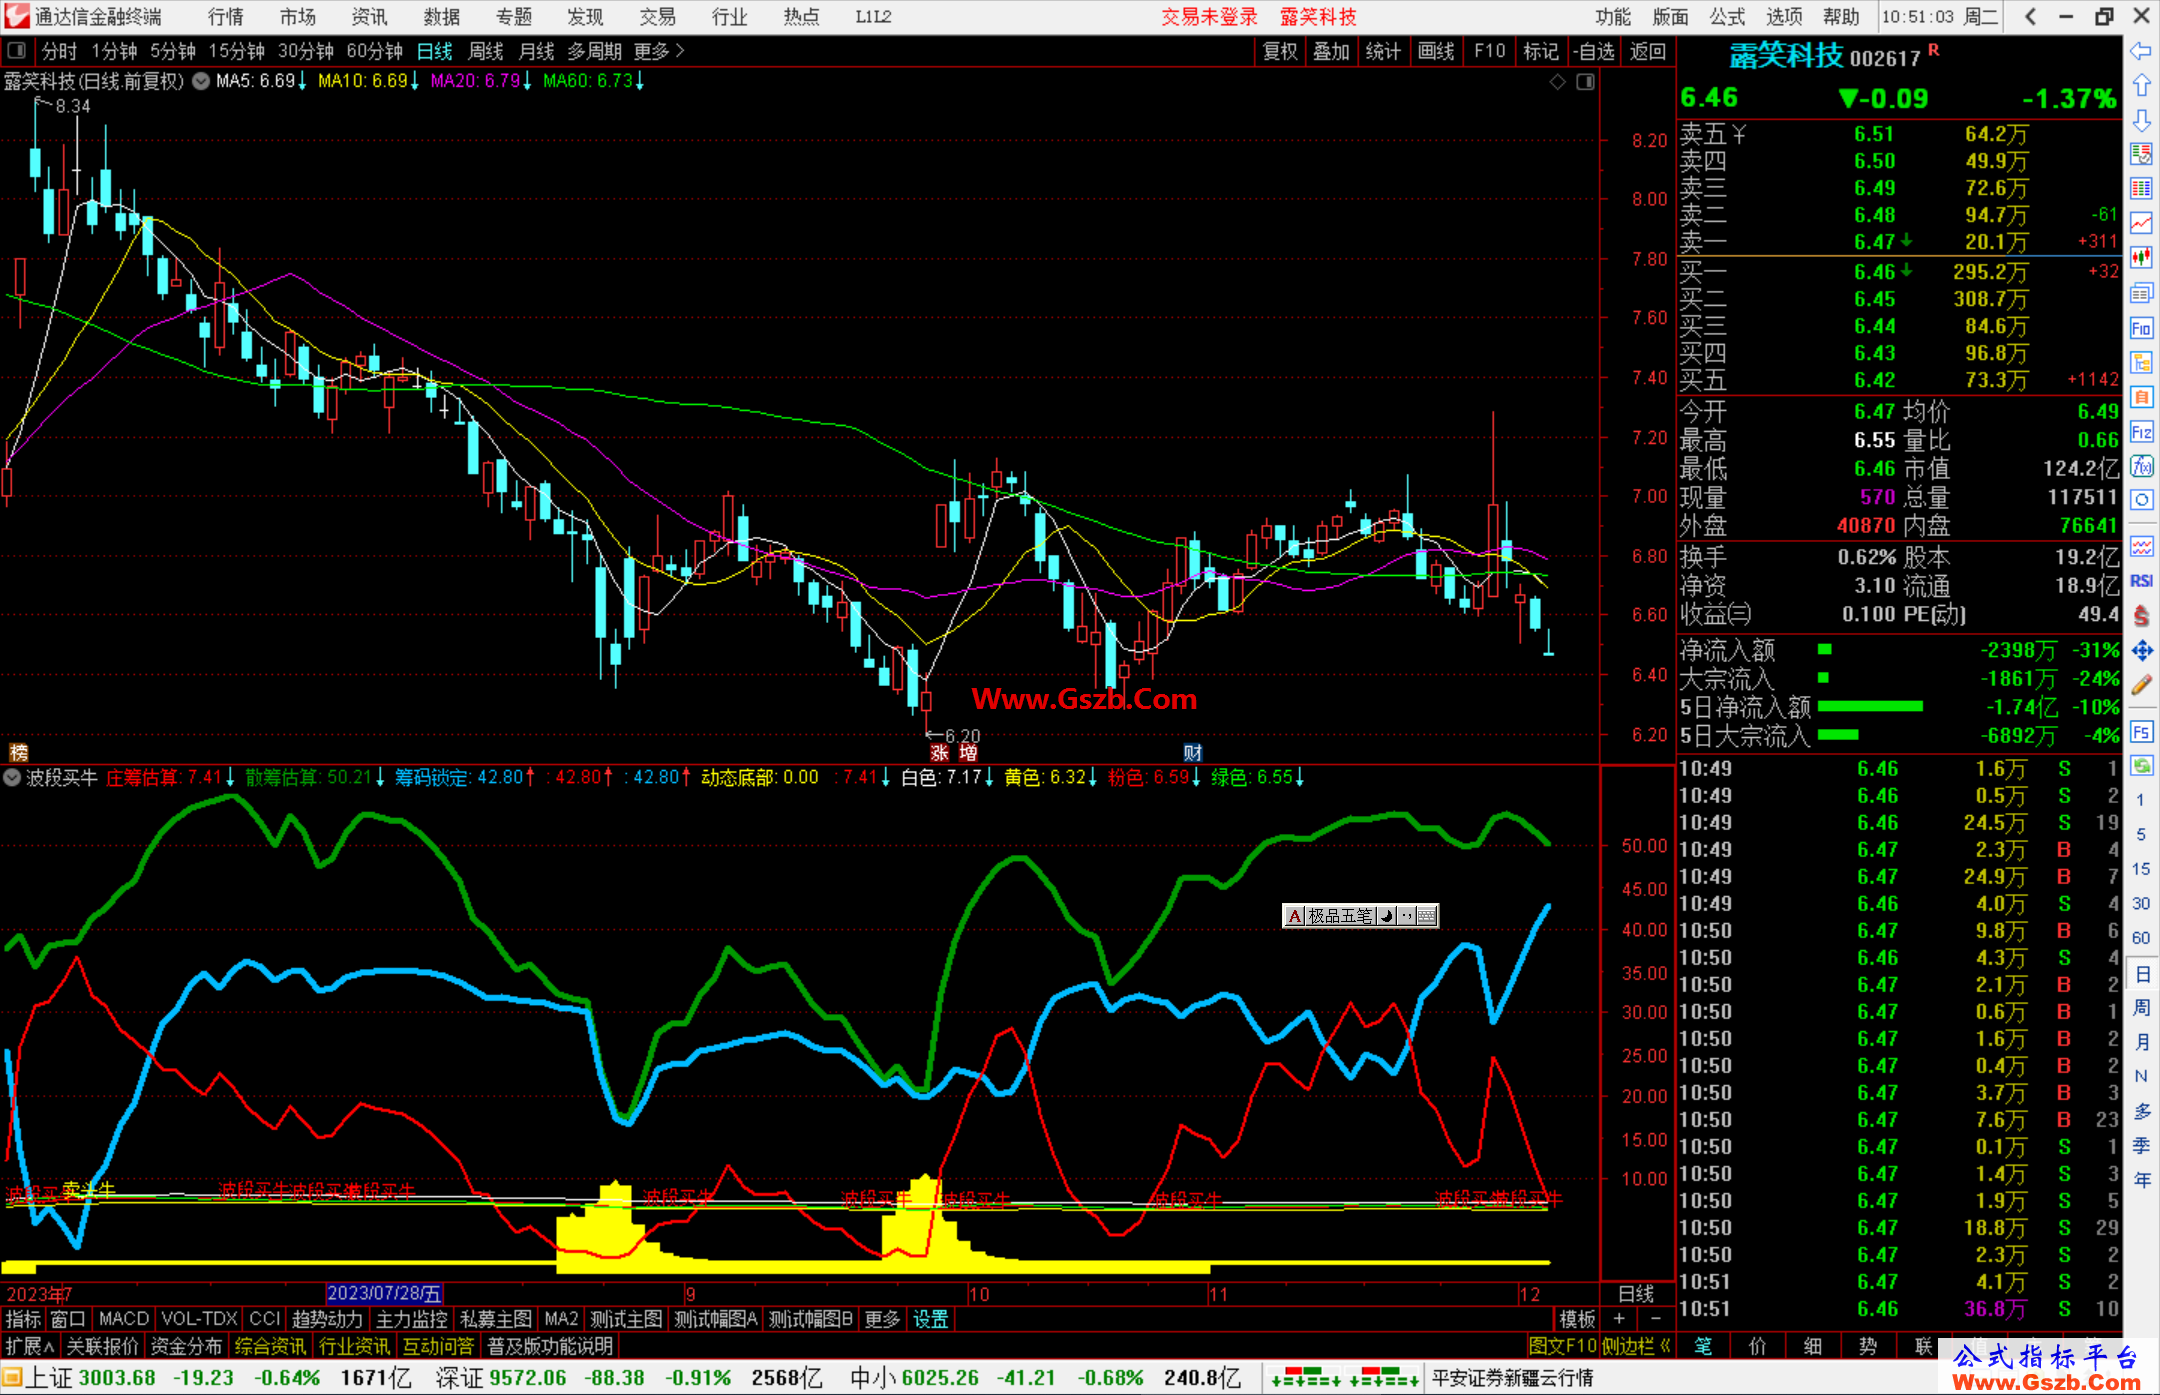Expand the 更多 periods dropdown in top toolbar
Image resolution: width=2160 pixels, height=1395 pixels.
point(659,51)
